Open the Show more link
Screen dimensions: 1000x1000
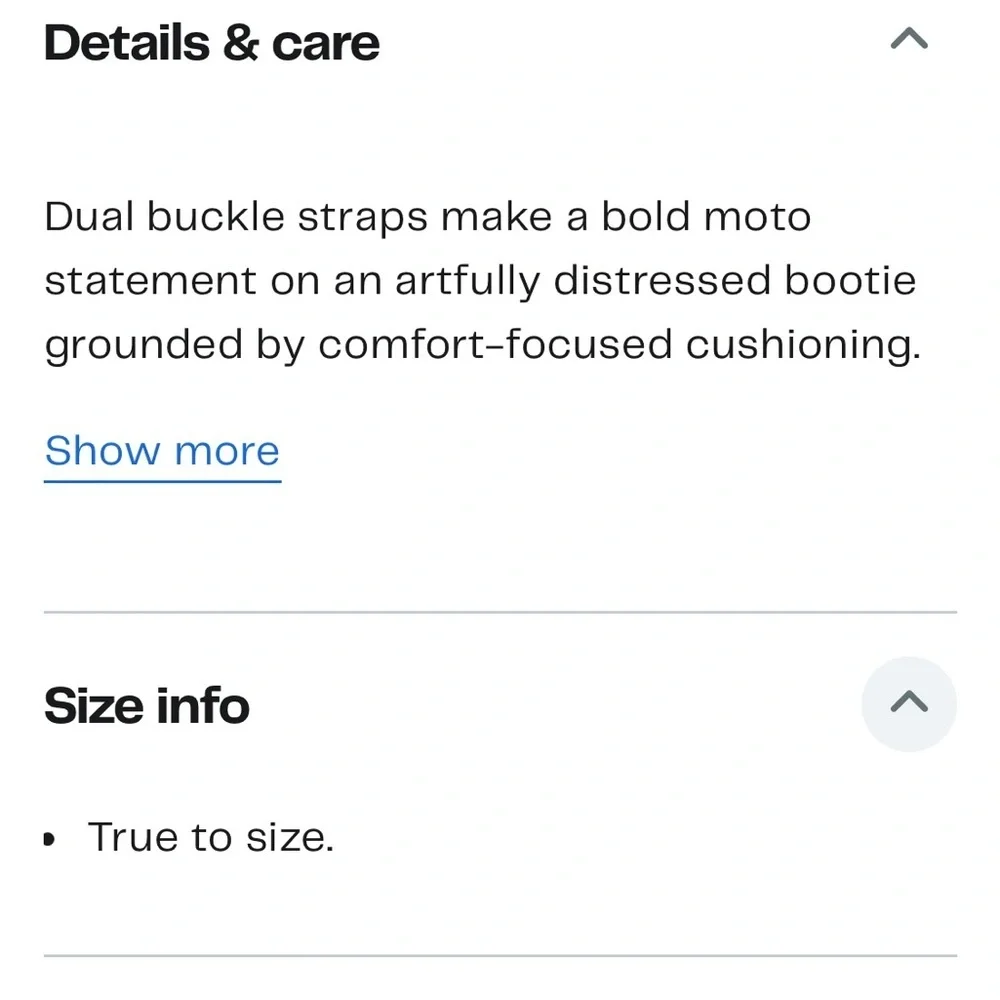[163, 453]
